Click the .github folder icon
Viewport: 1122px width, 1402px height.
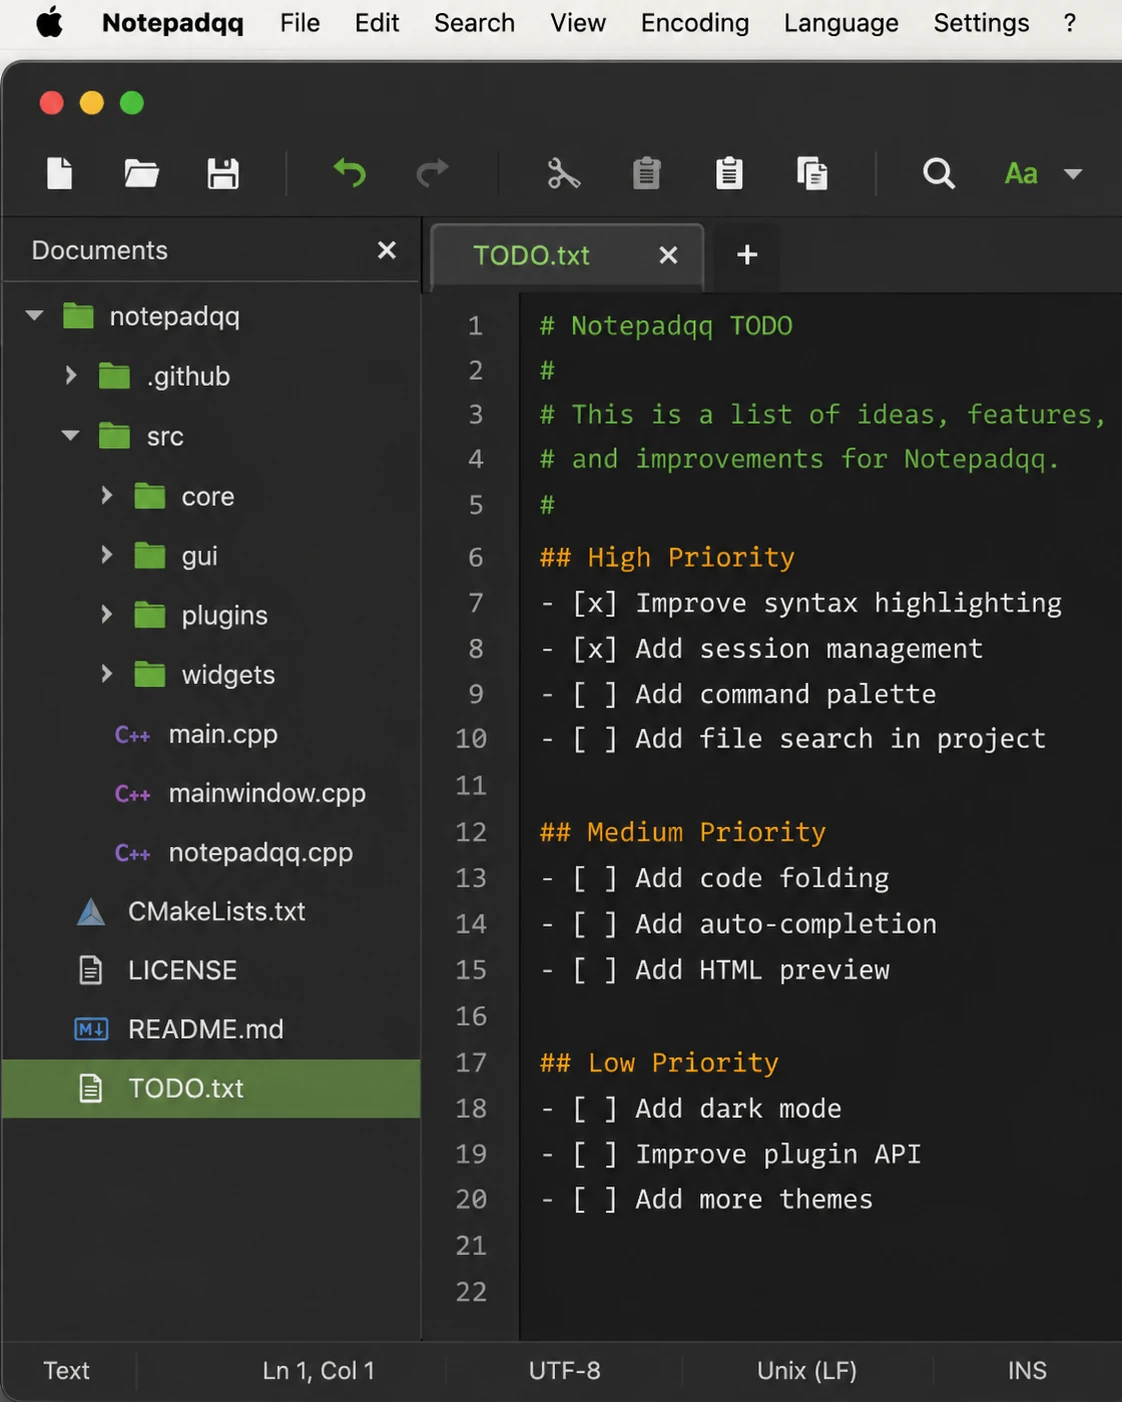(115, 376)
